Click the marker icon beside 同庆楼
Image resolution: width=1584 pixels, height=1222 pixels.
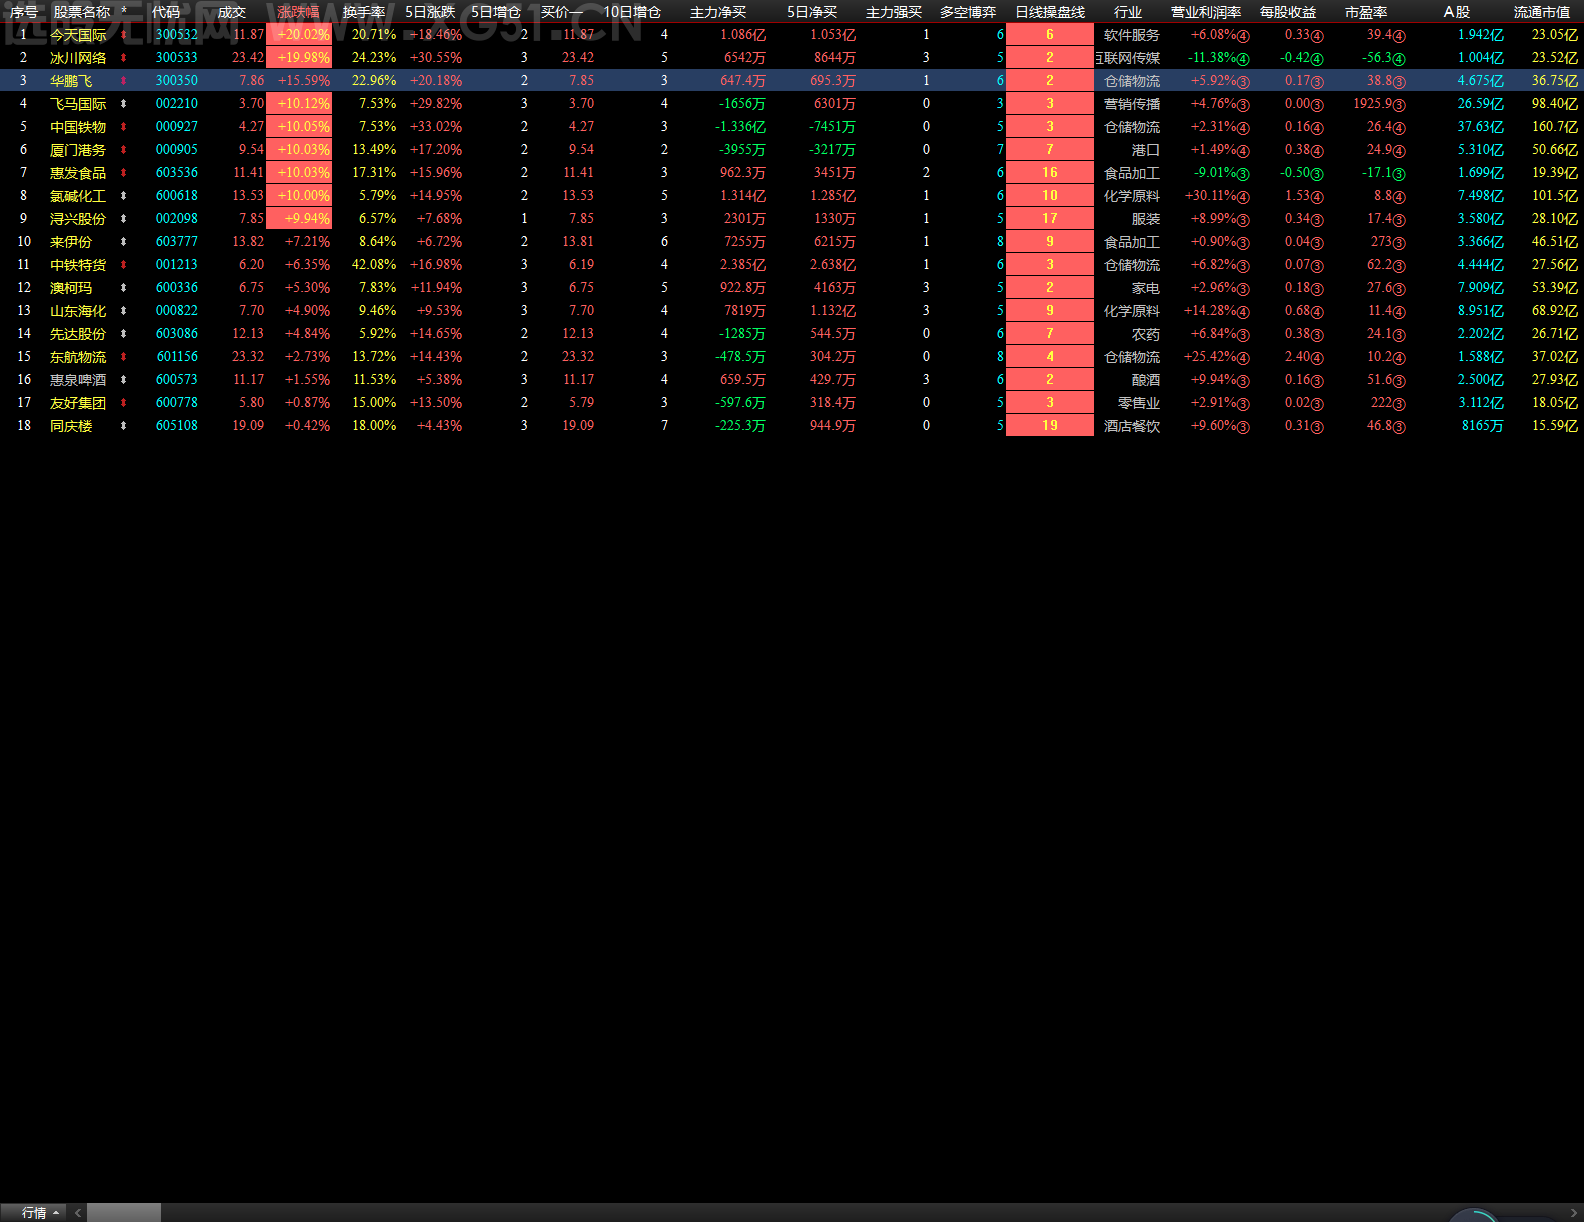pyautogui.click(x=123, y=426)
